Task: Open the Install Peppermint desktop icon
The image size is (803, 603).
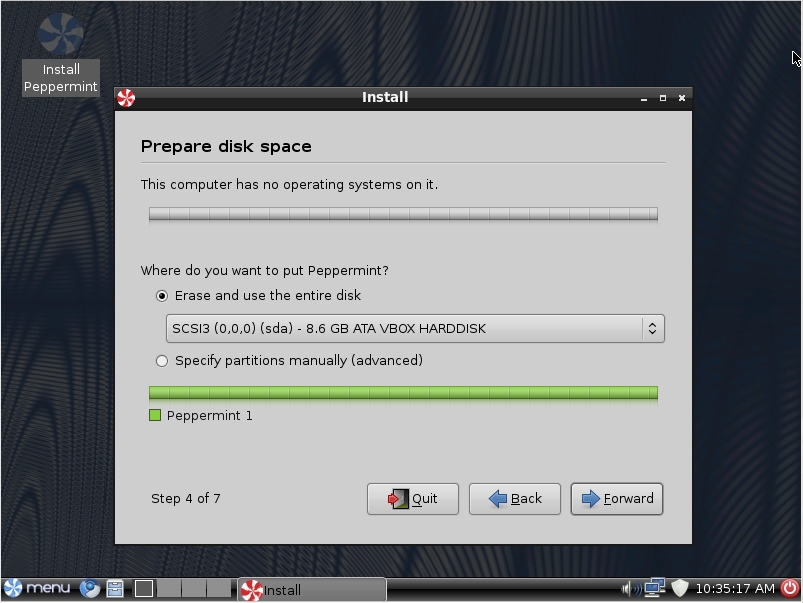Action: click(x=60, y=53)
